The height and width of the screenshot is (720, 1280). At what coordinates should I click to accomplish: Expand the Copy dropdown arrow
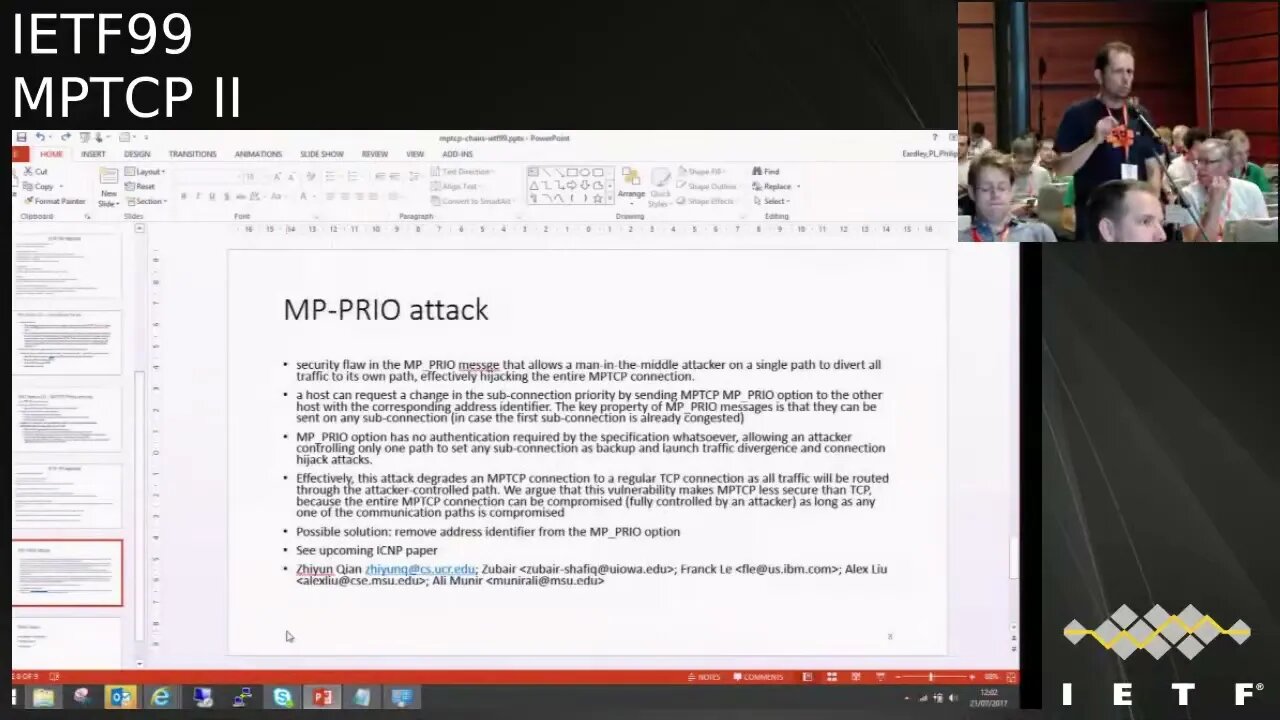(61, 186)
